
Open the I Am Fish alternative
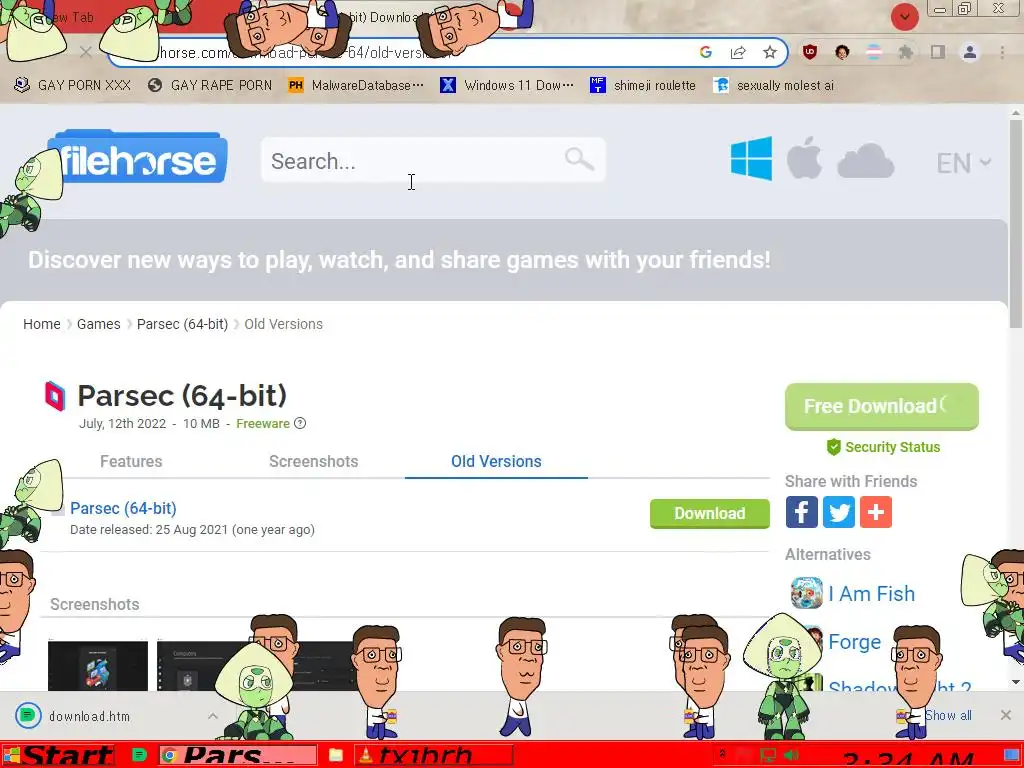click(871, 594)
